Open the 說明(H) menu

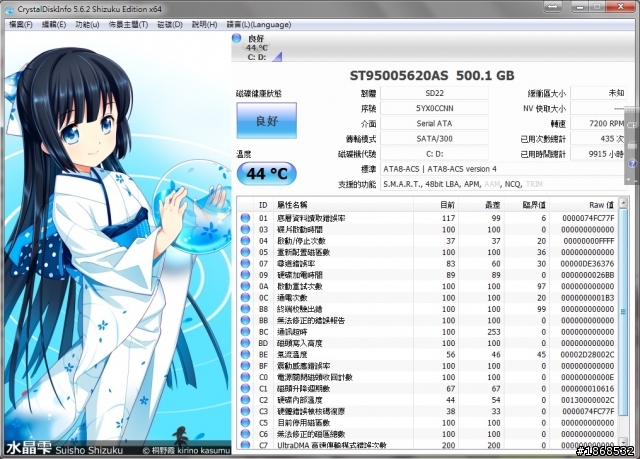pyautogui.click(x=204, y=24)
